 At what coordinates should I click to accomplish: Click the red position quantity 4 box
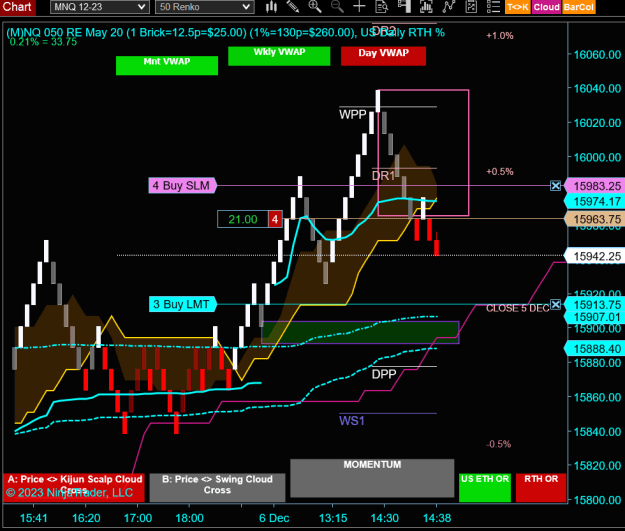coord(275,219)
